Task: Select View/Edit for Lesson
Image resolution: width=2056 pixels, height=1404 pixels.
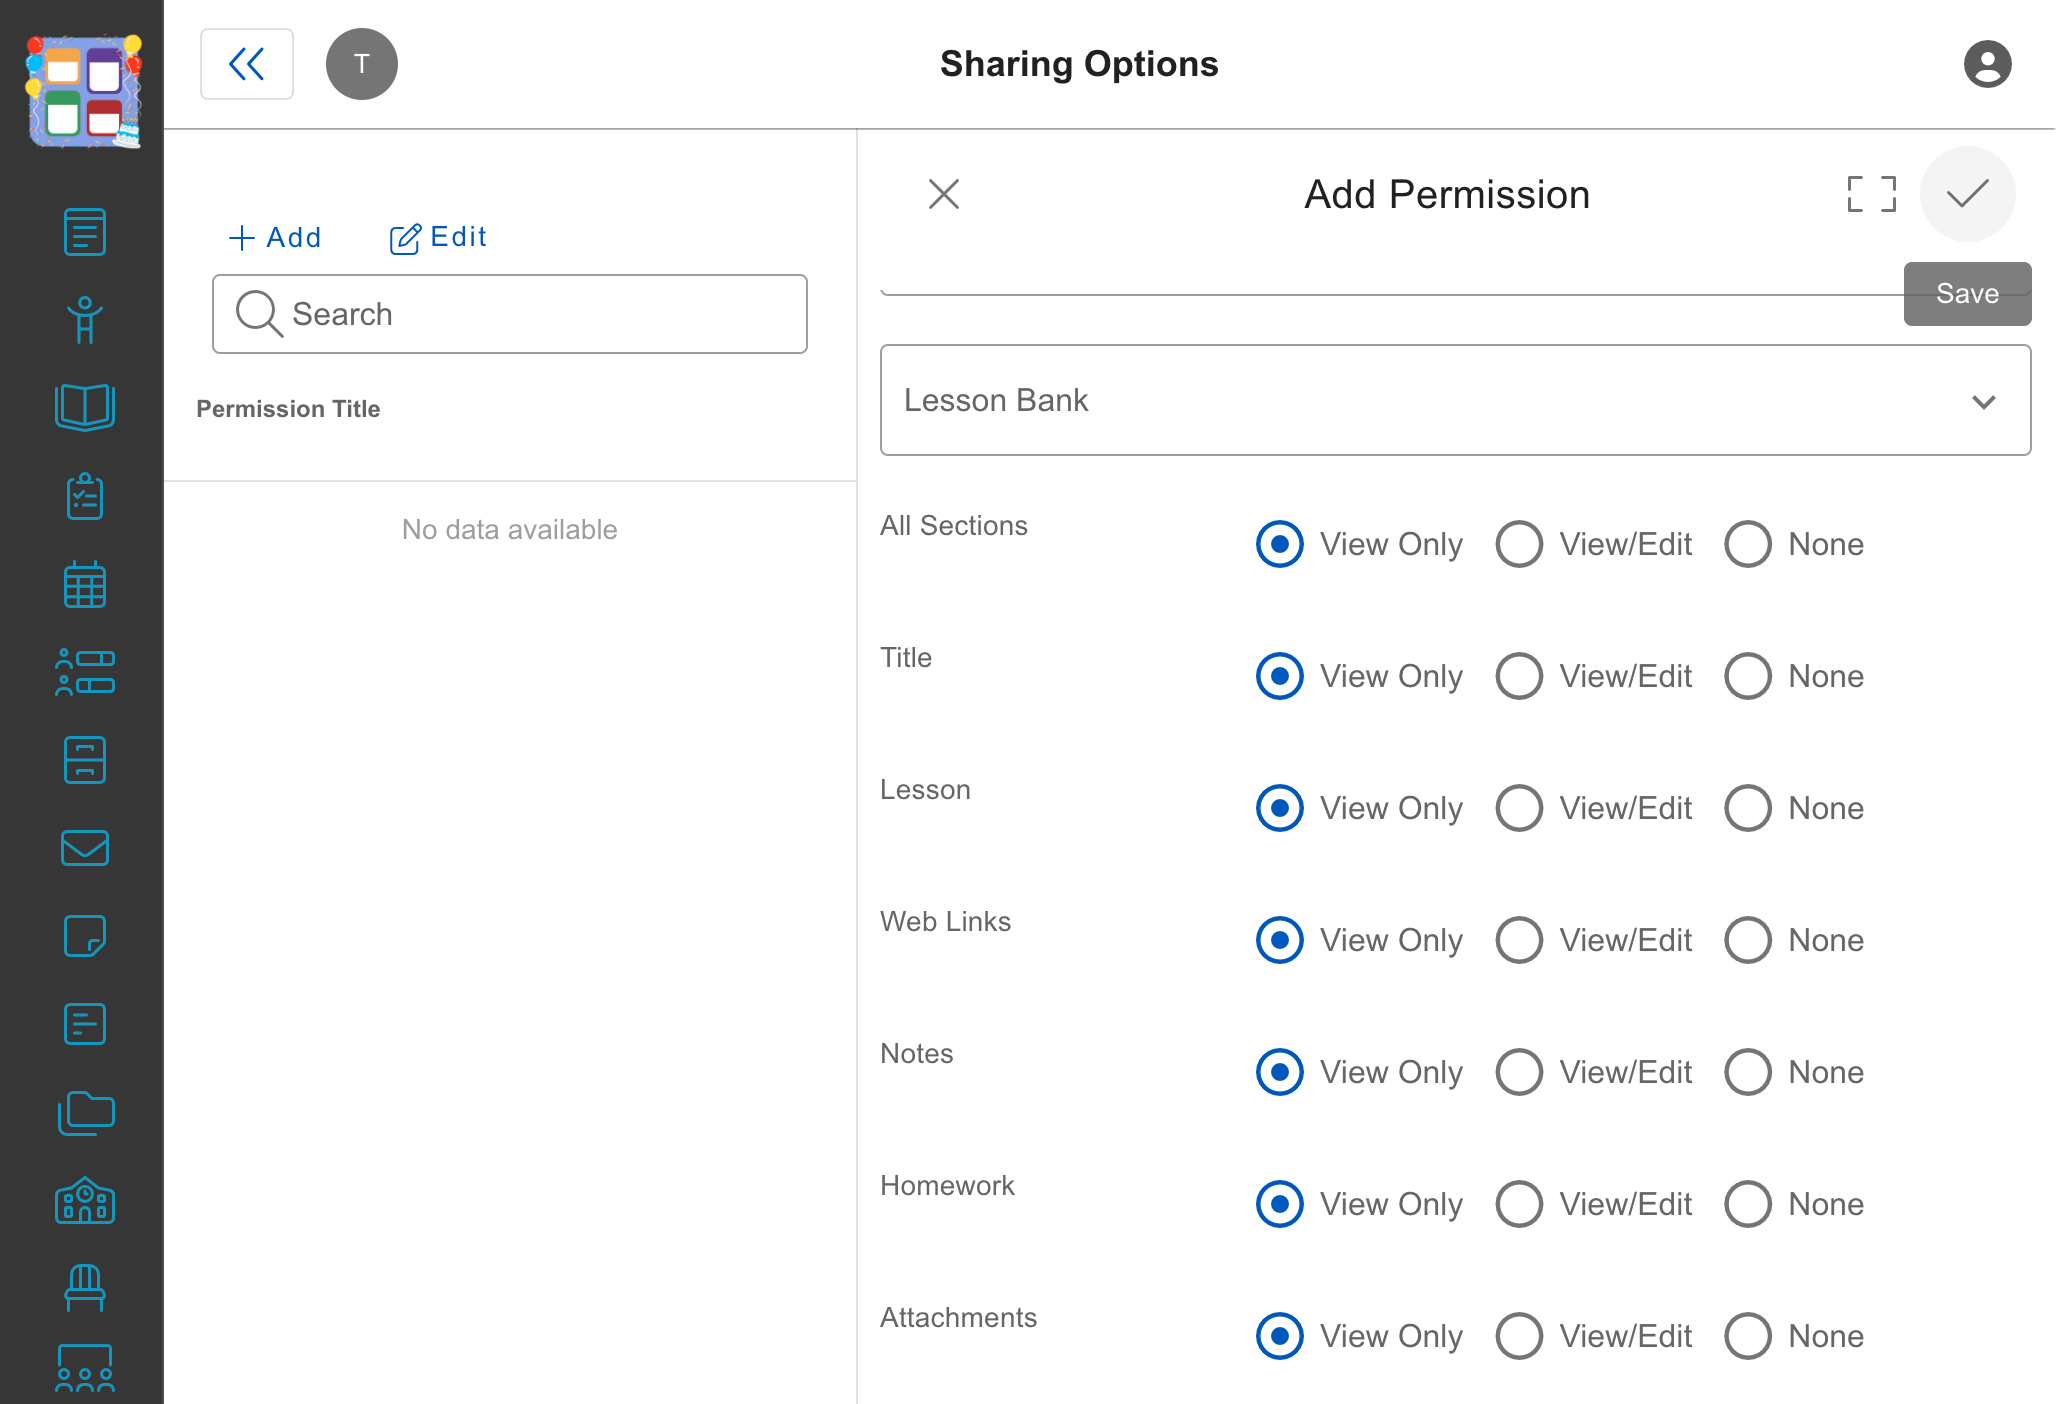Action: 1519,808
